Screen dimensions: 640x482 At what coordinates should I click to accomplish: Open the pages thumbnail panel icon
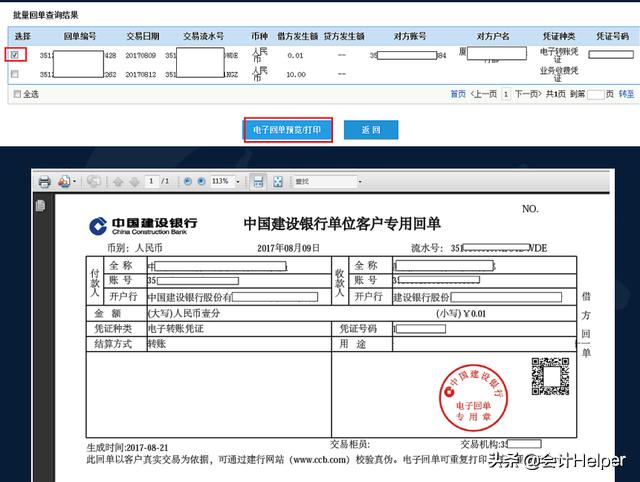[x=40, y=206]
